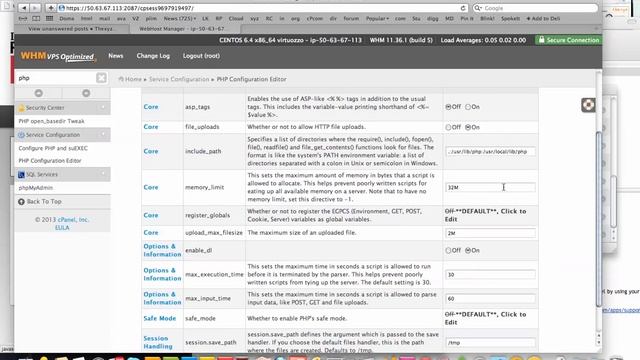Set enable_dl to On
Image resolution: width=640 pixels, height=360 pixels.
[468, 251]
